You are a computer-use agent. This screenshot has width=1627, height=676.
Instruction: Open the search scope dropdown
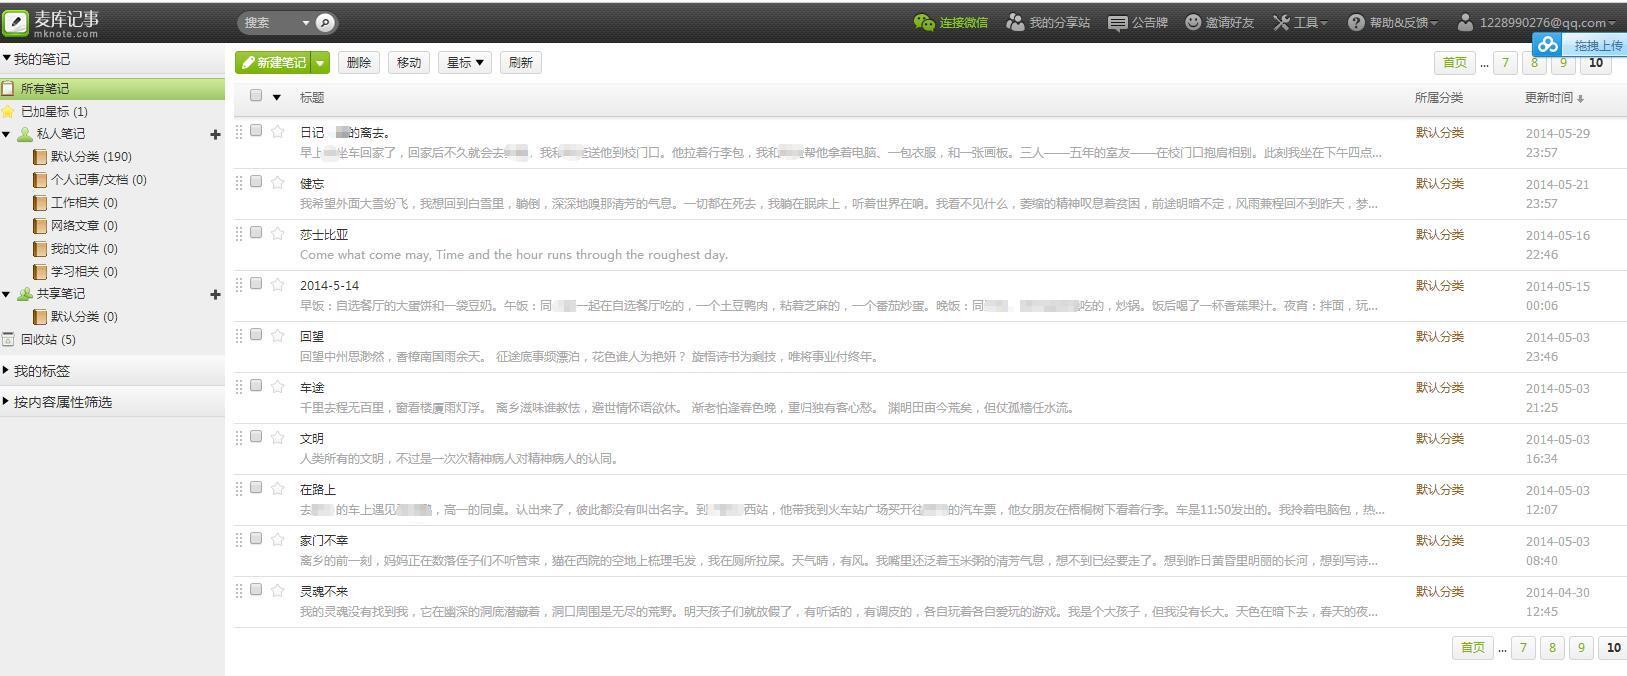pyautogui.click(x=305, y=22)
